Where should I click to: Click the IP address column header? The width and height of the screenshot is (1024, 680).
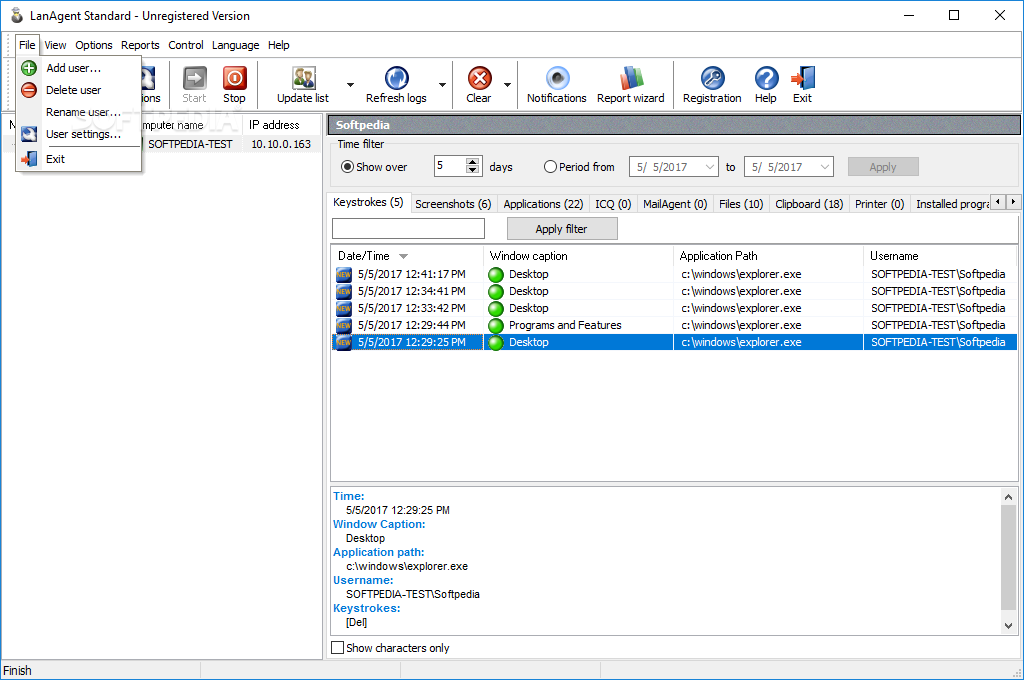pos(281,125)
